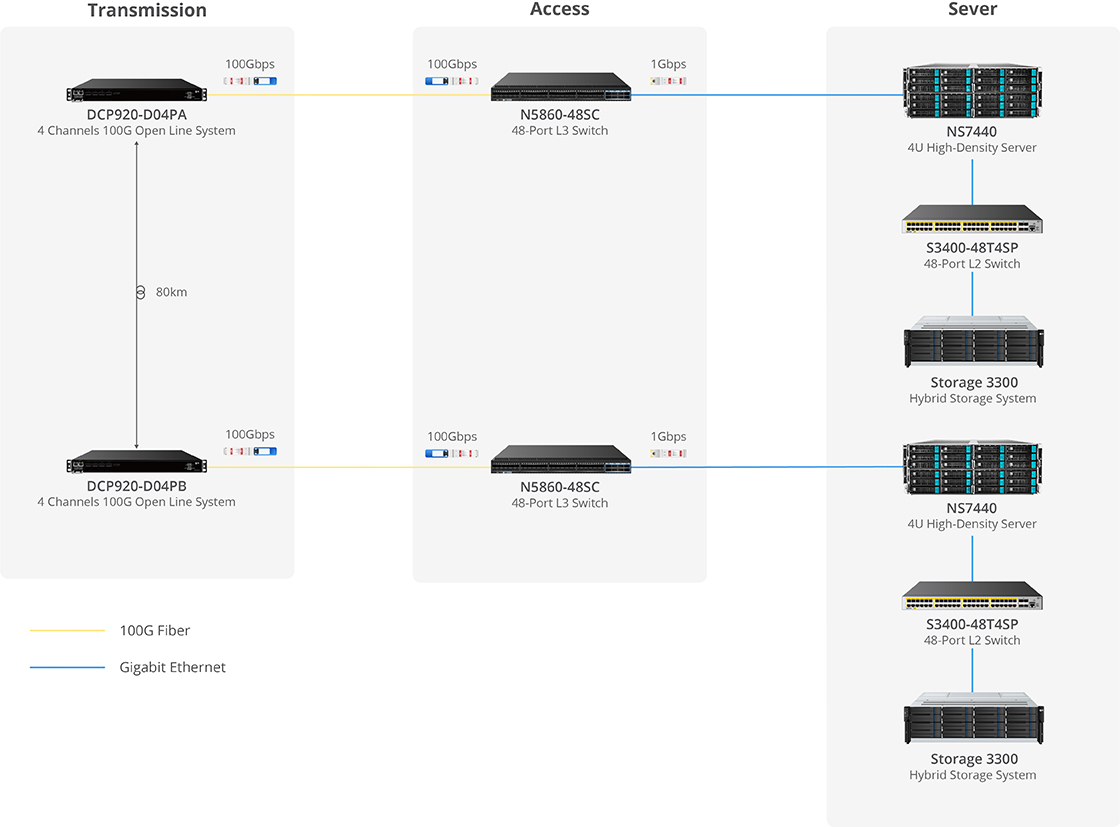Click the 100Gbps transceiver beside DCP920-D04PA
1120x827 pixels.
[250, 81]
